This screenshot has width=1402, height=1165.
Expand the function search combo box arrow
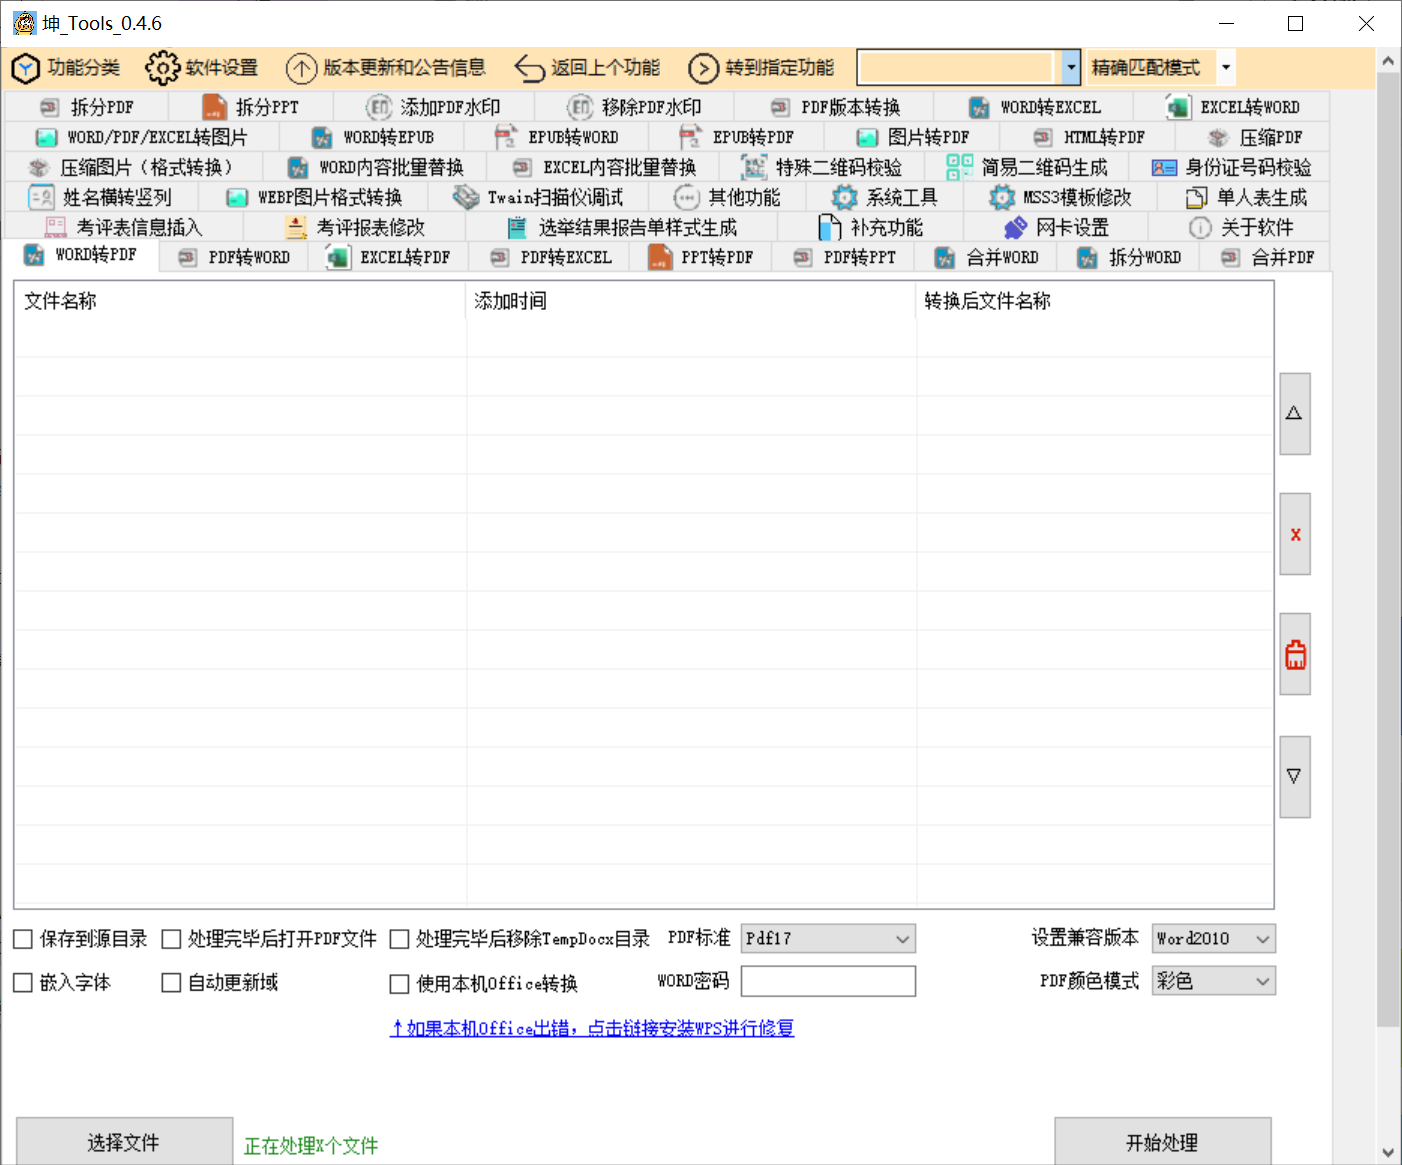click(x=1071, y=67)
